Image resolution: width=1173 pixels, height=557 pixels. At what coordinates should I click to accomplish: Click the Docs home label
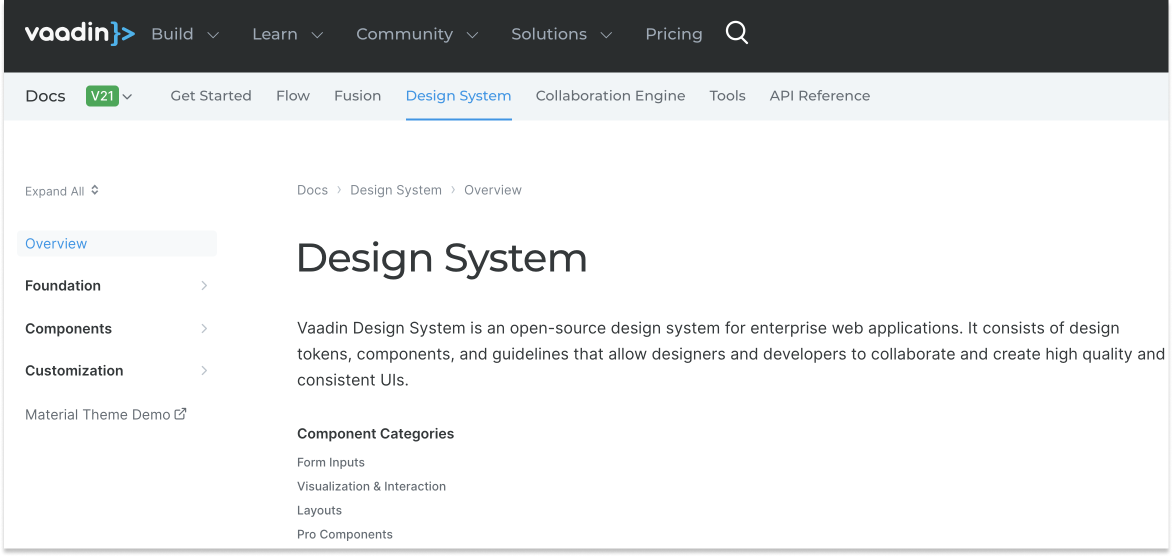click(x=45, y=96)
